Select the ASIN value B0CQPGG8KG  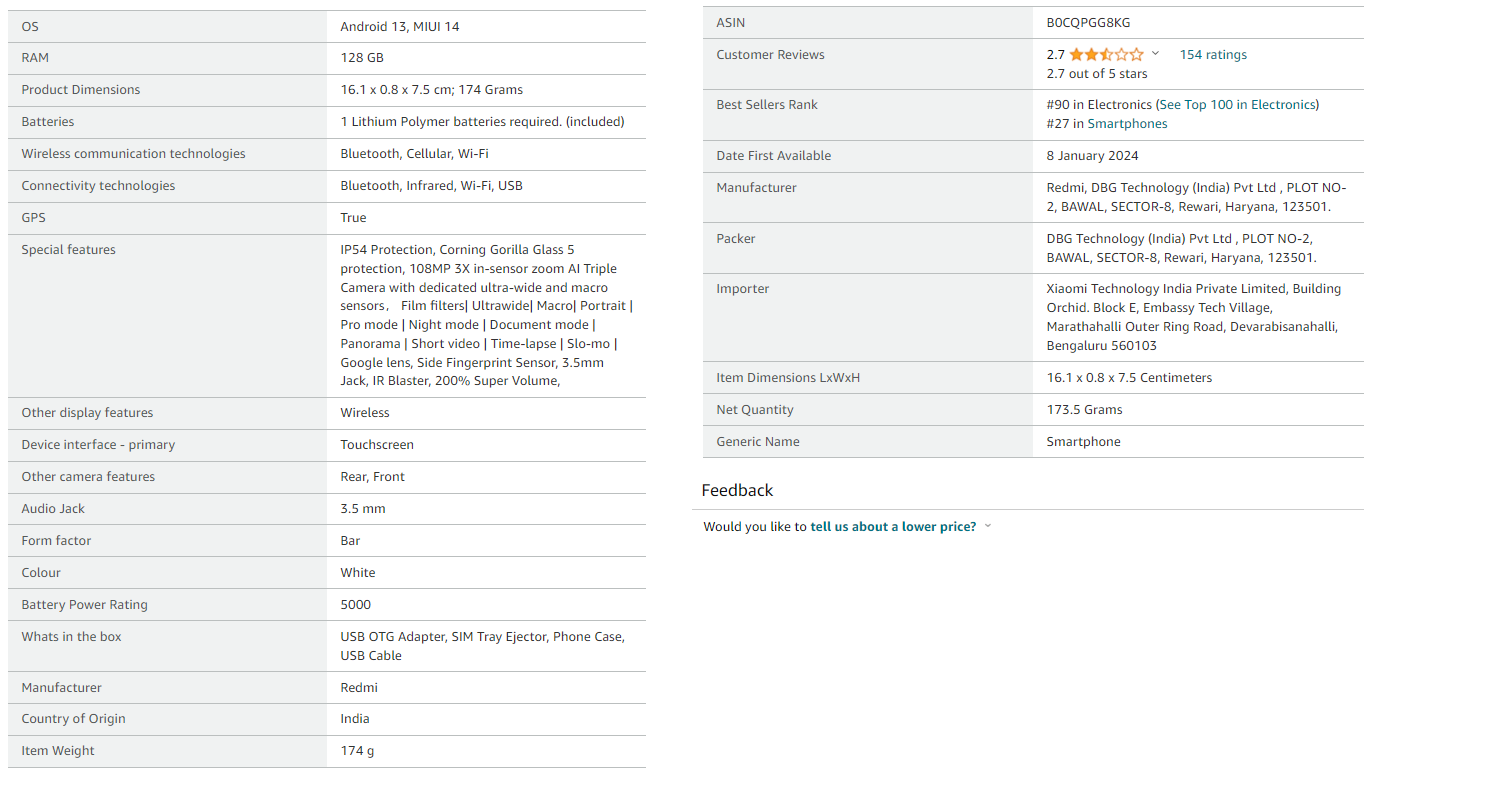pos(1088,23)
